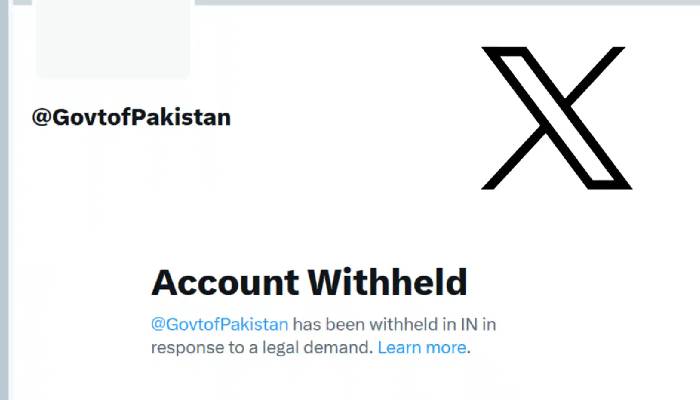The width and height of the screenshot is (700, 400).
Task: Click the word Account in heading
Action: 225,283
